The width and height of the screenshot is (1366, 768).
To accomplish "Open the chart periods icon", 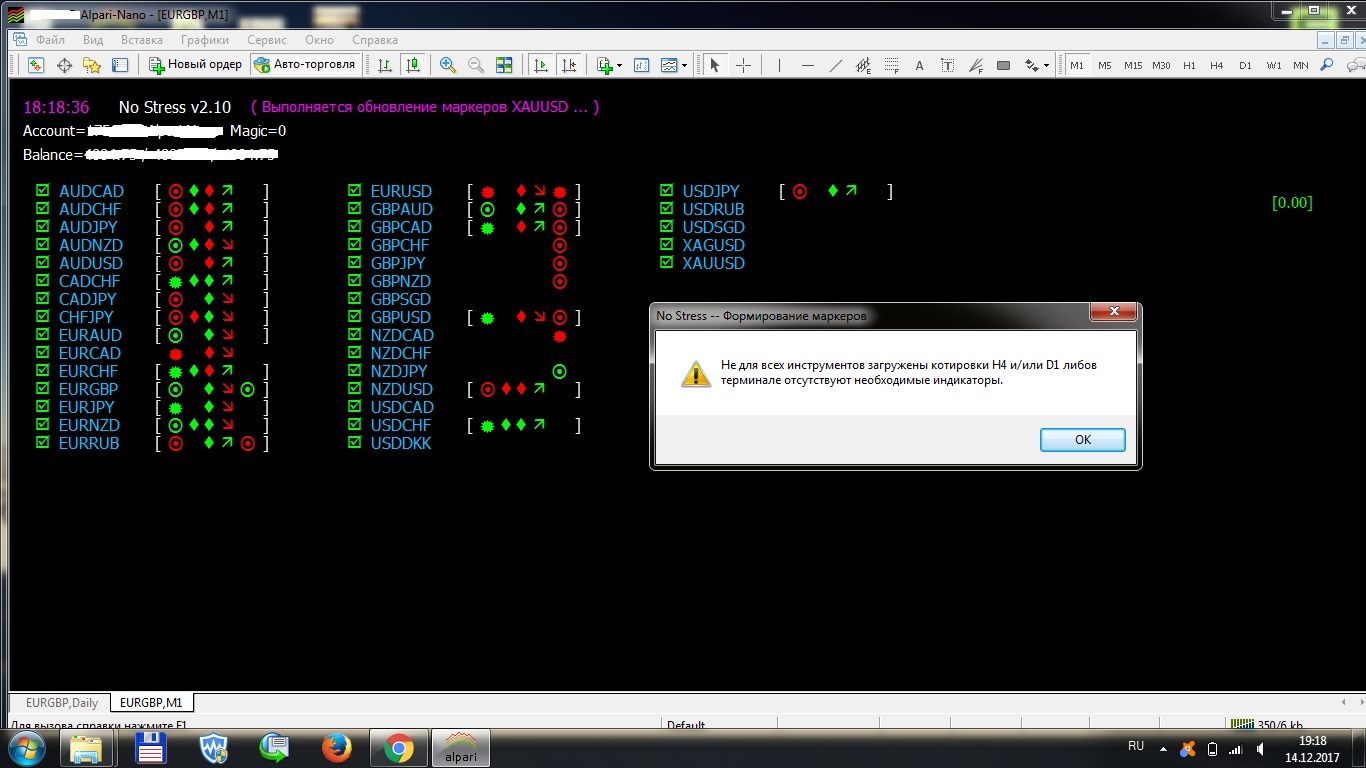I will (641, 65).
